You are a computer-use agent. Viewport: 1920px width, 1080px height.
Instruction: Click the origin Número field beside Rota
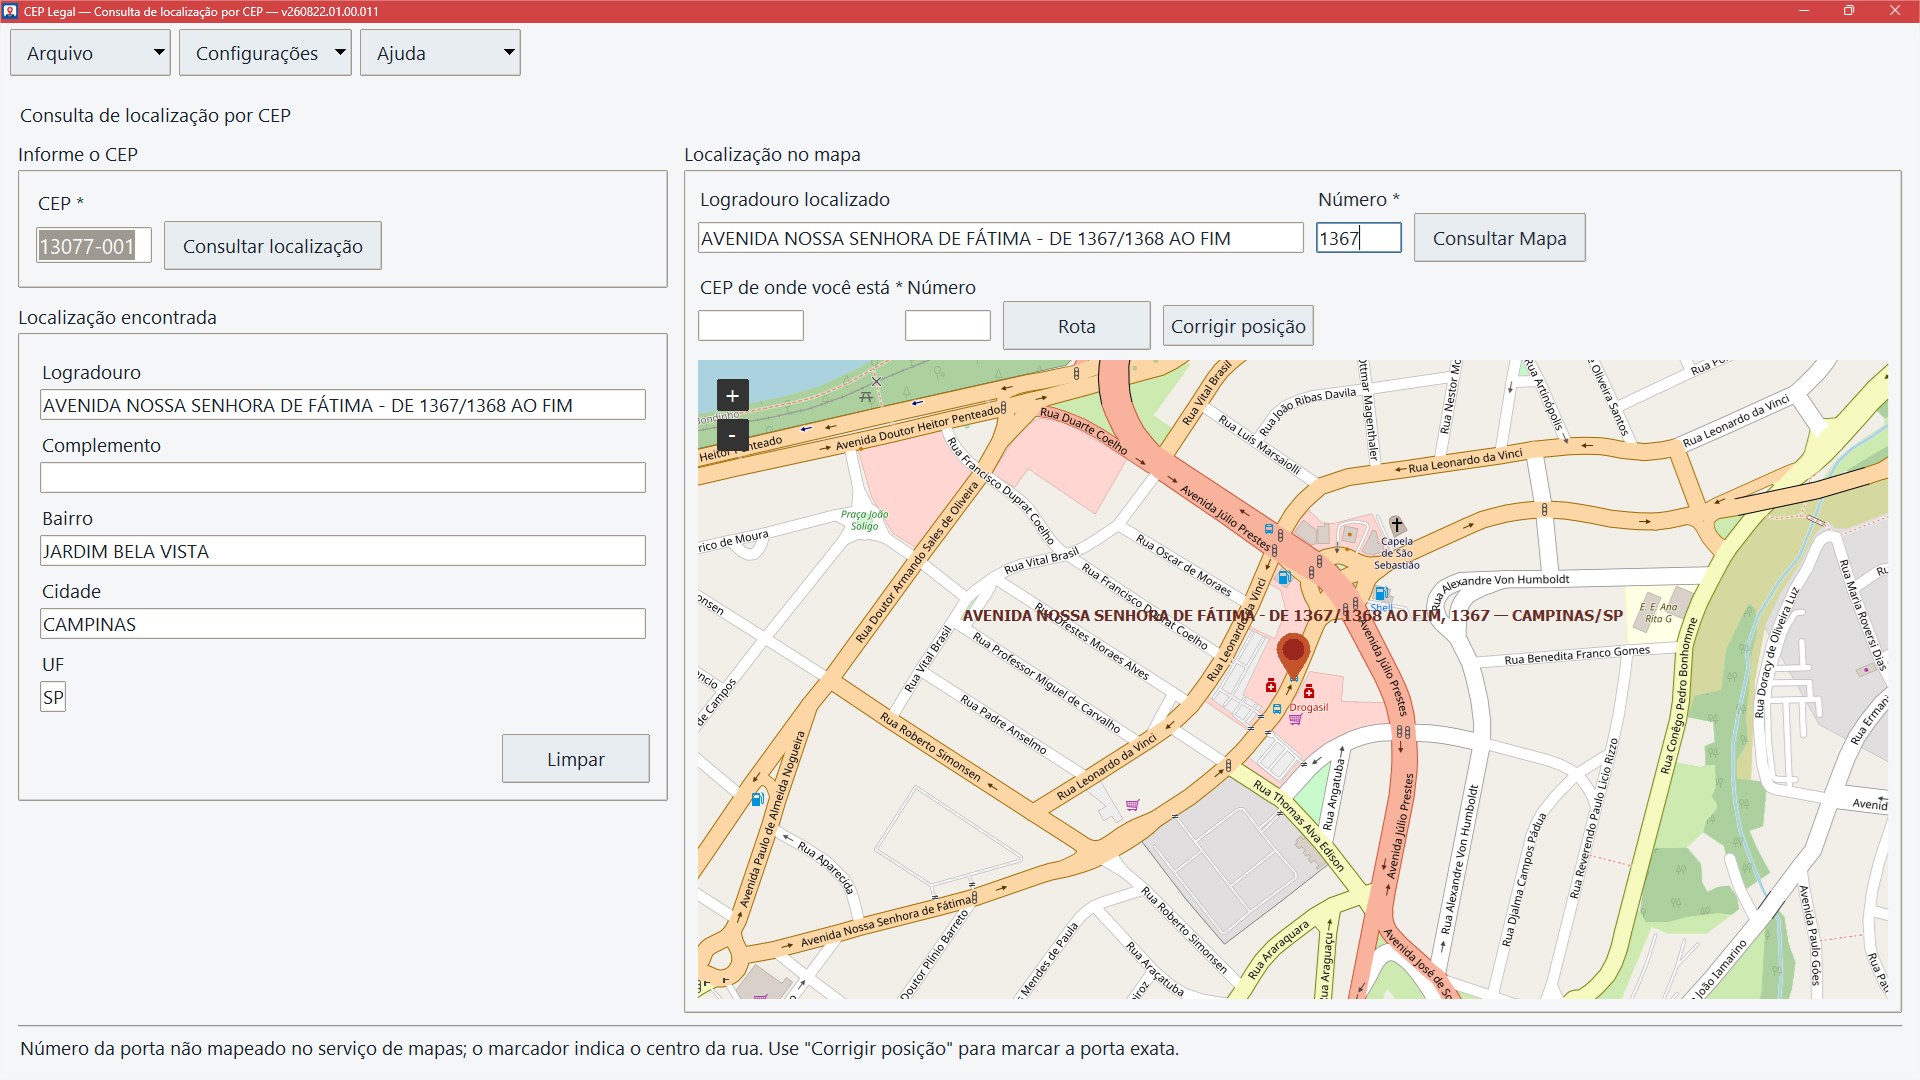coord(948,326)
